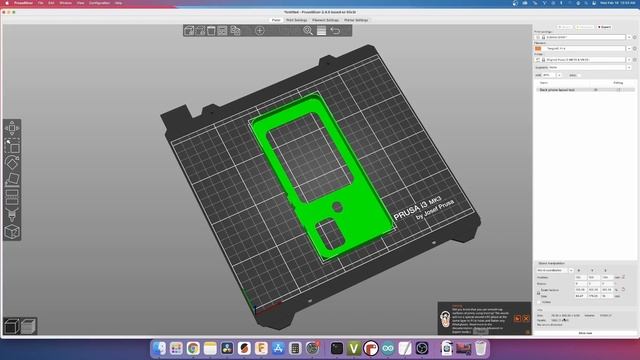This screenshot has height=360, width=640.
Task: Select Back phone bezel test in object list
Action: point(557,90)
